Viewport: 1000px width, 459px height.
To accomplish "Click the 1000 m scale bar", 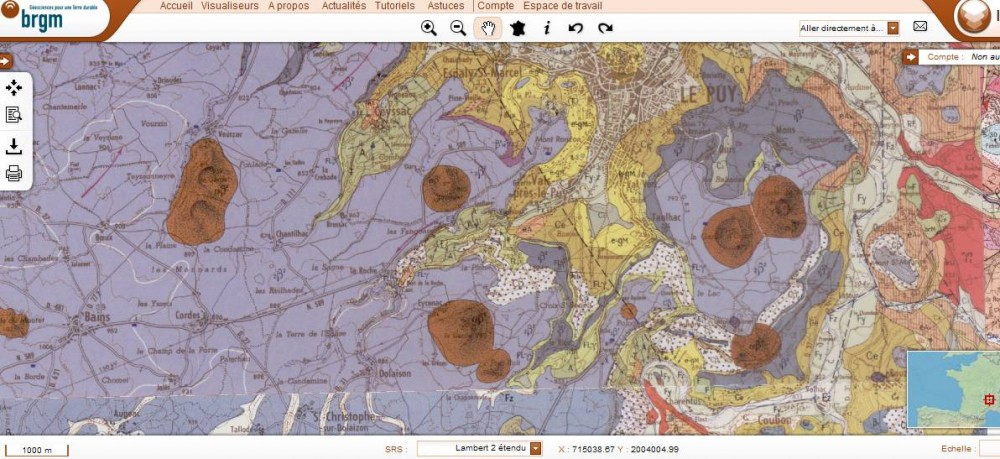I will point(36,451).
